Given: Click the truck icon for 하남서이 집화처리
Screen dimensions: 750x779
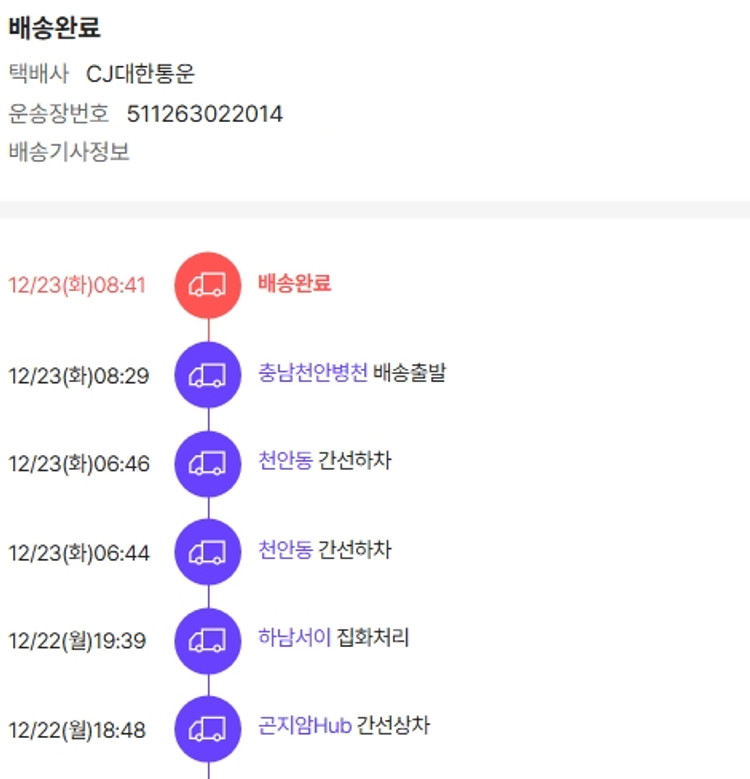Looking at the screenshot, I should click(208, 640).
